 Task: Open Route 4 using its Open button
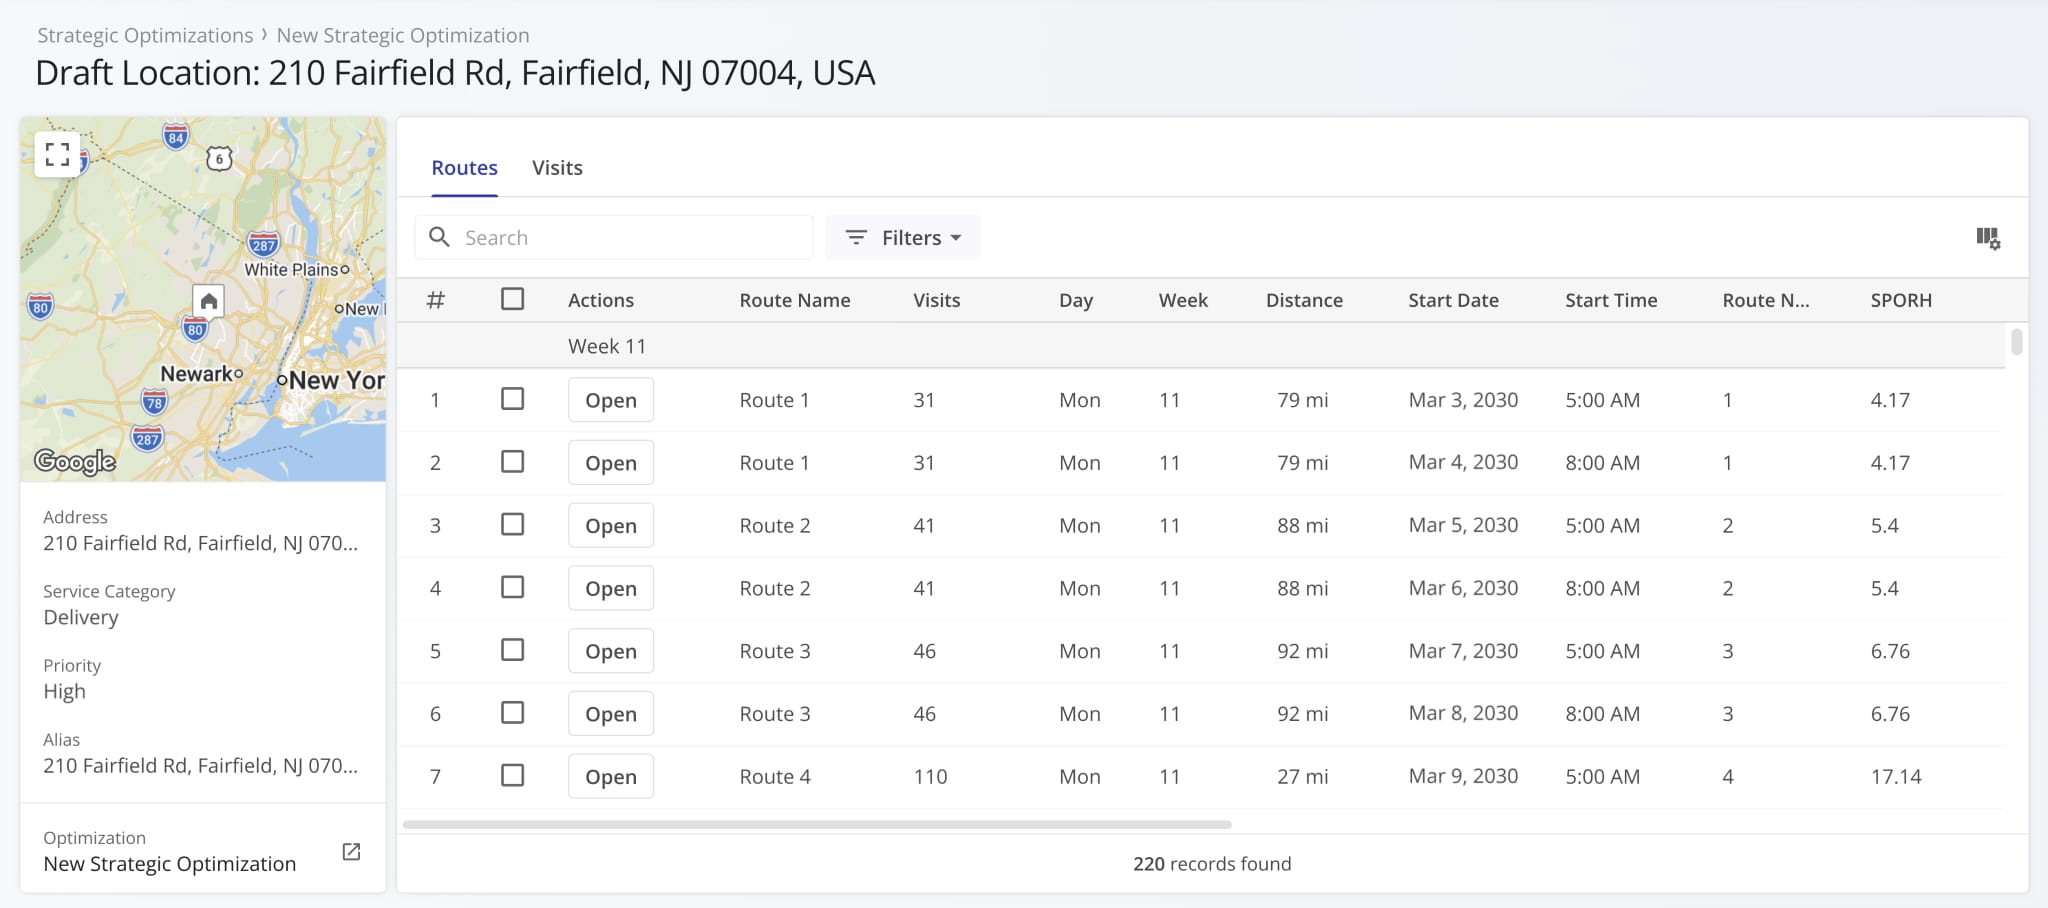click(610, 775)
